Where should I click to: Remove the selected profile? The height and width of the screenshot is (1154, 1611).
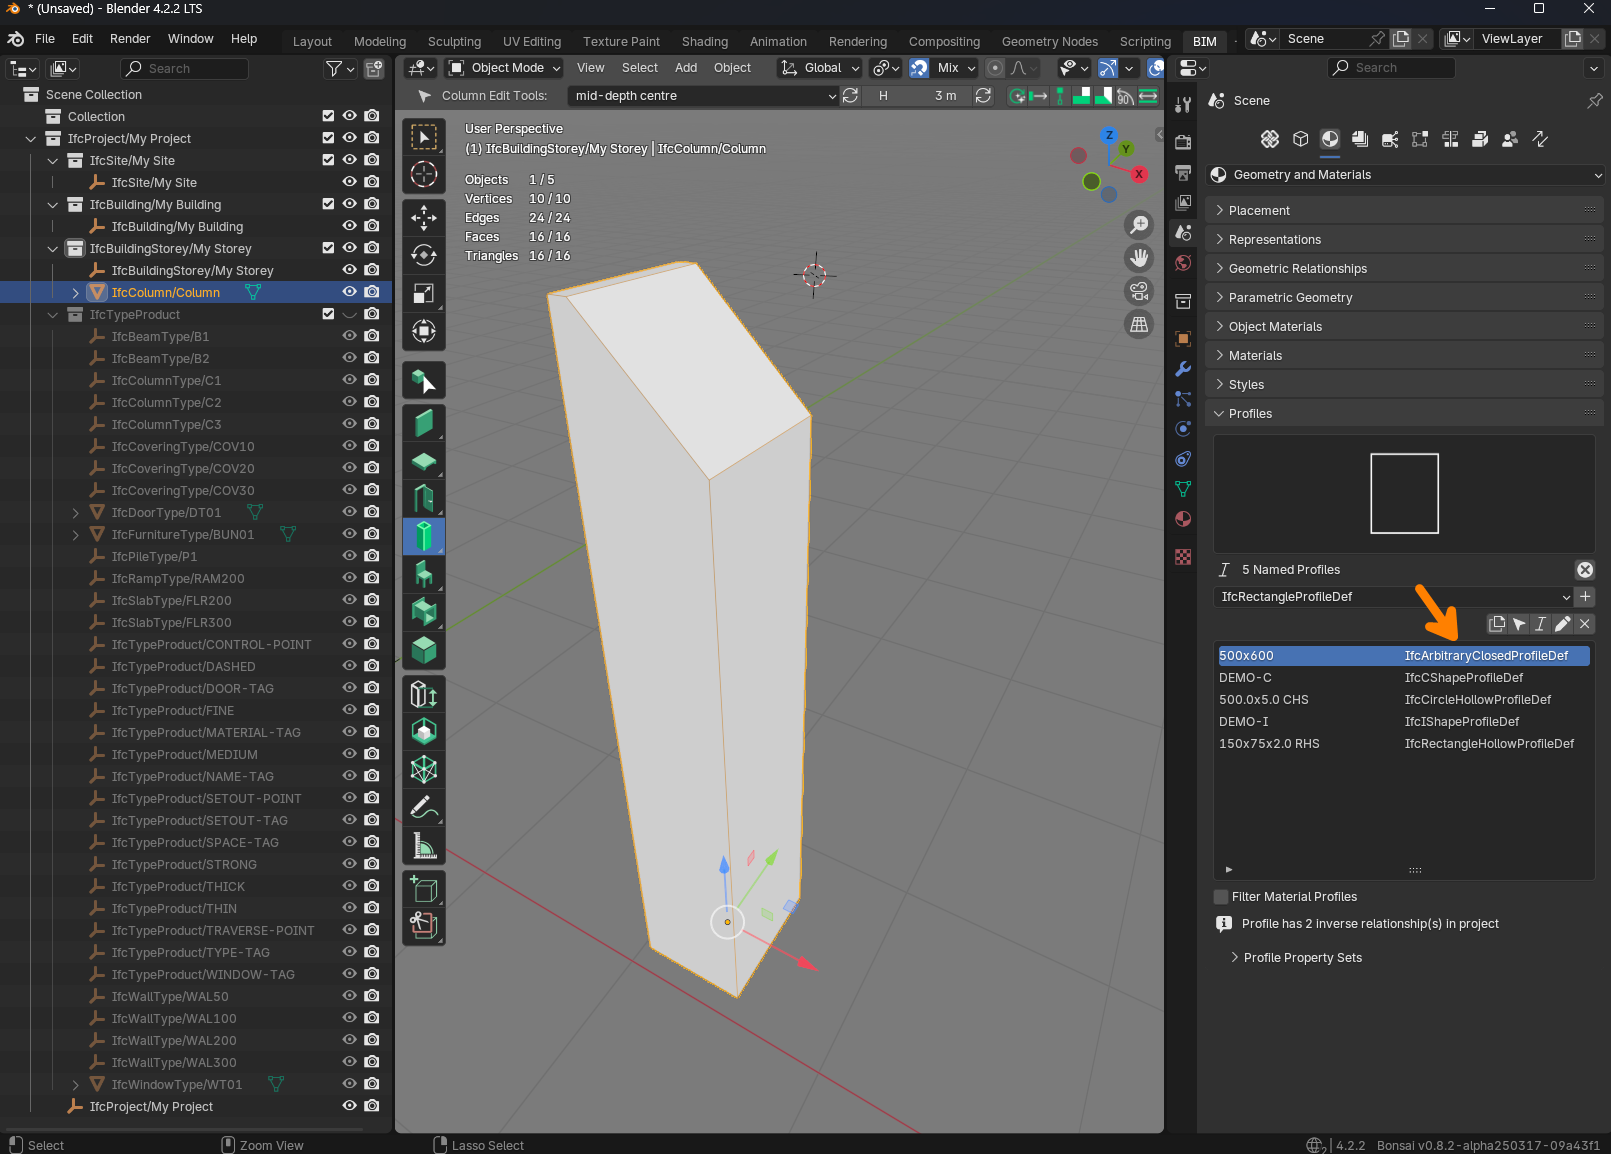coord(1585,624)
